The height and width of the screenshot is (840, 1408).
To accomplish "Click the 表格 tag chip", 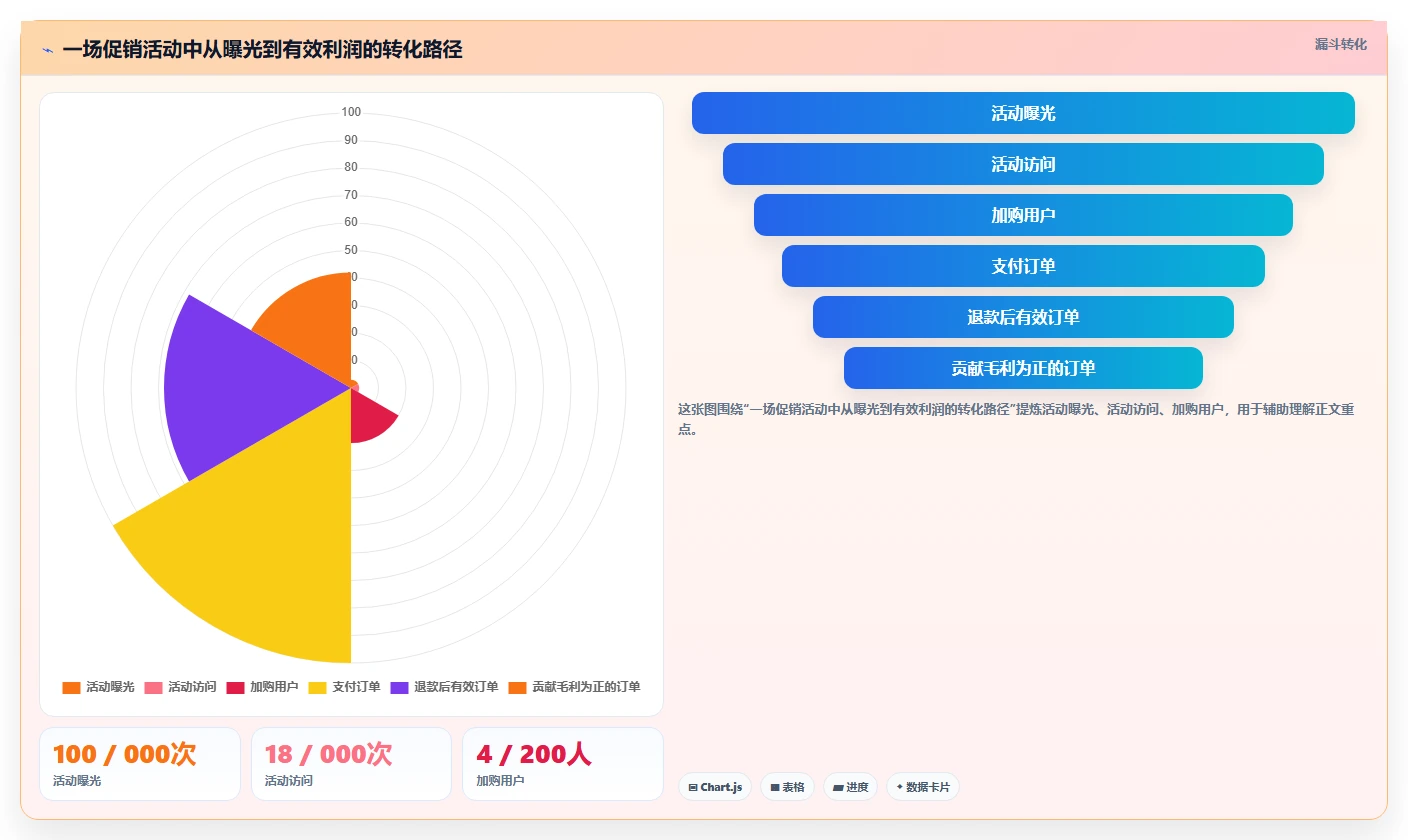I will pyautogui.click(x=788, y=787).
